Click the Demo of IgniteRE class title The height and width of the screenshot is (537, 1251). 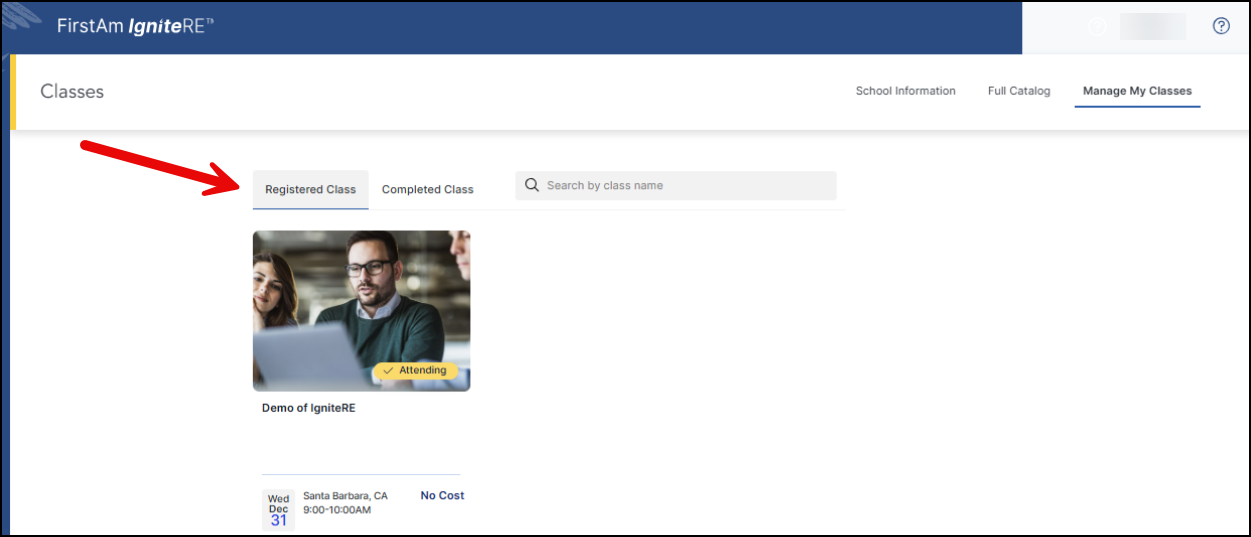[308, 408]
